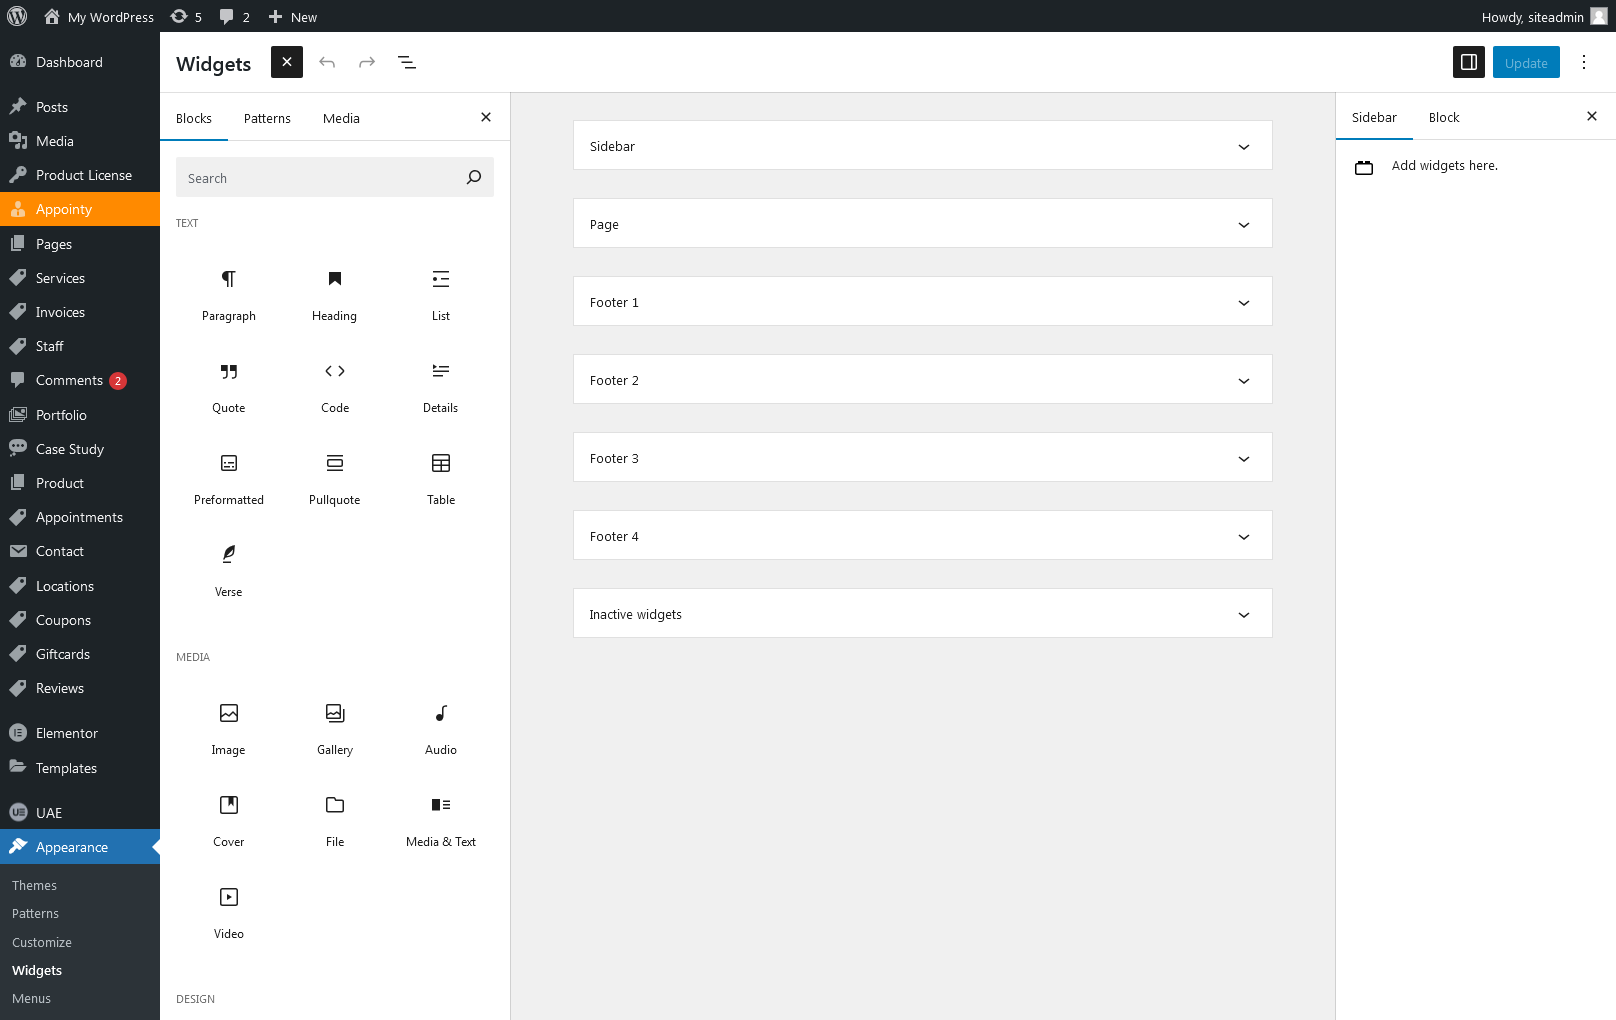Open the Options three-dot menu
The image size is (1616, 1020).
(x=1583, y=63)
